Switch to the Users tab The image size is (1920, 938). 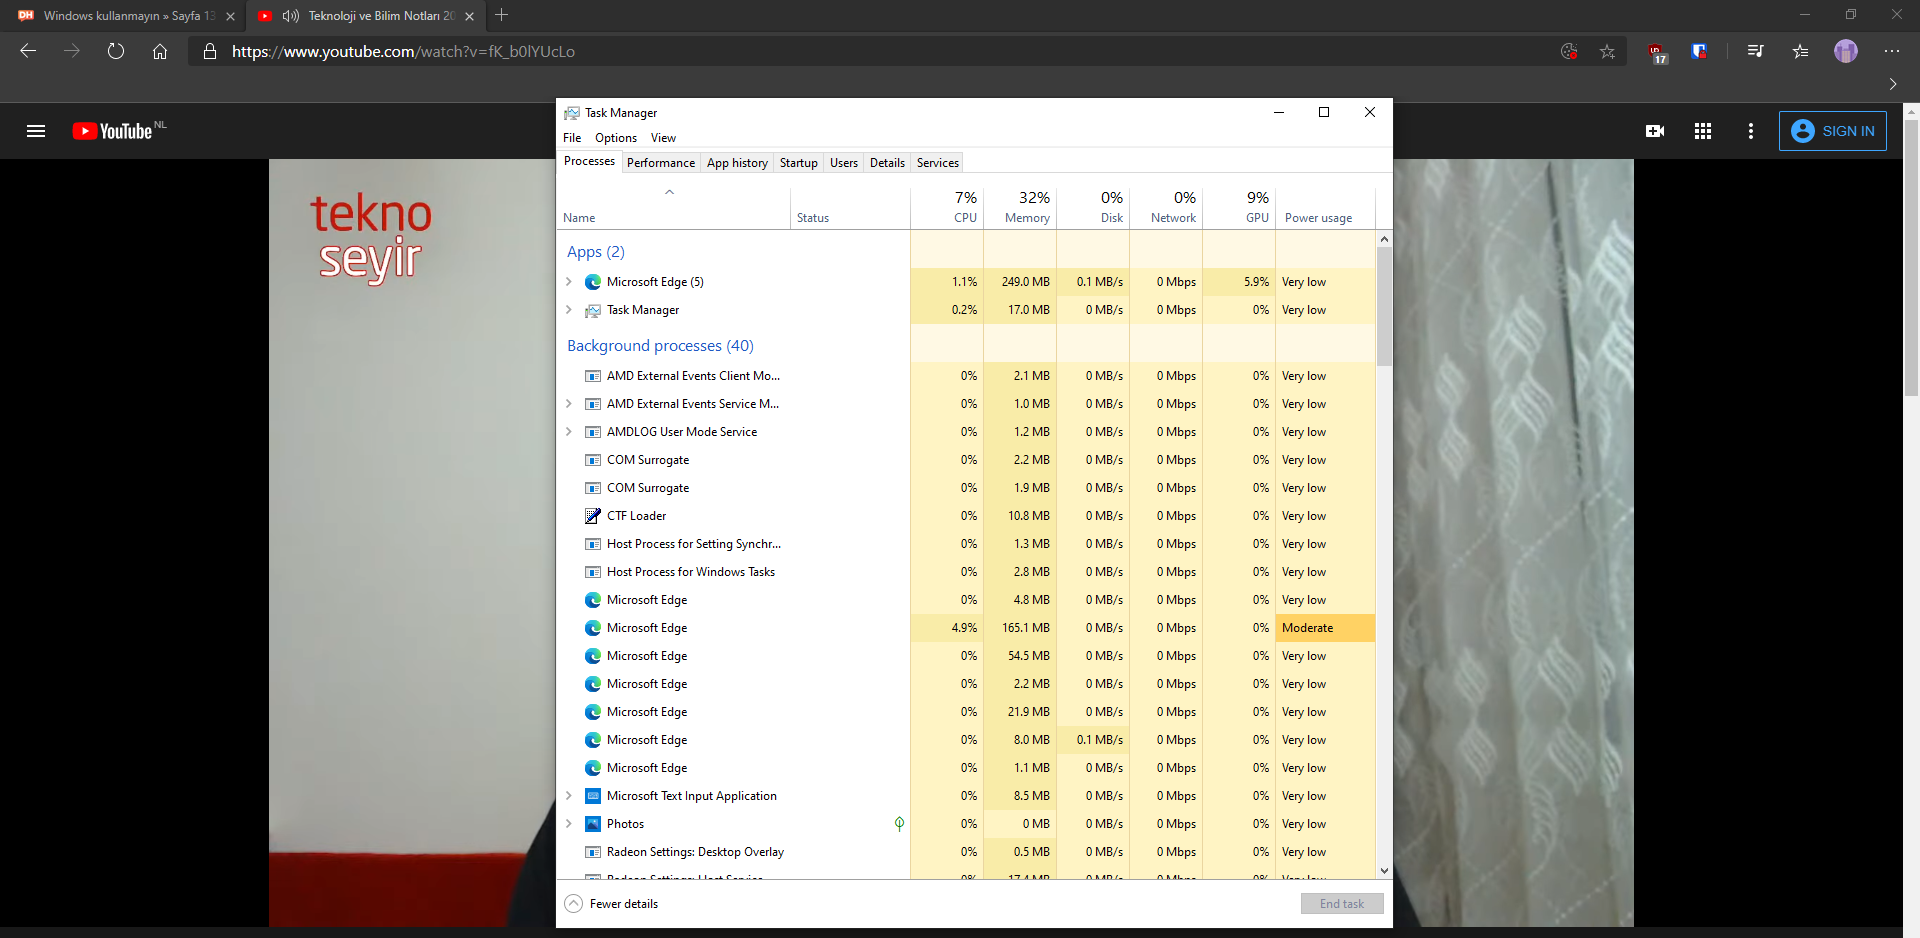click(844, 163)
